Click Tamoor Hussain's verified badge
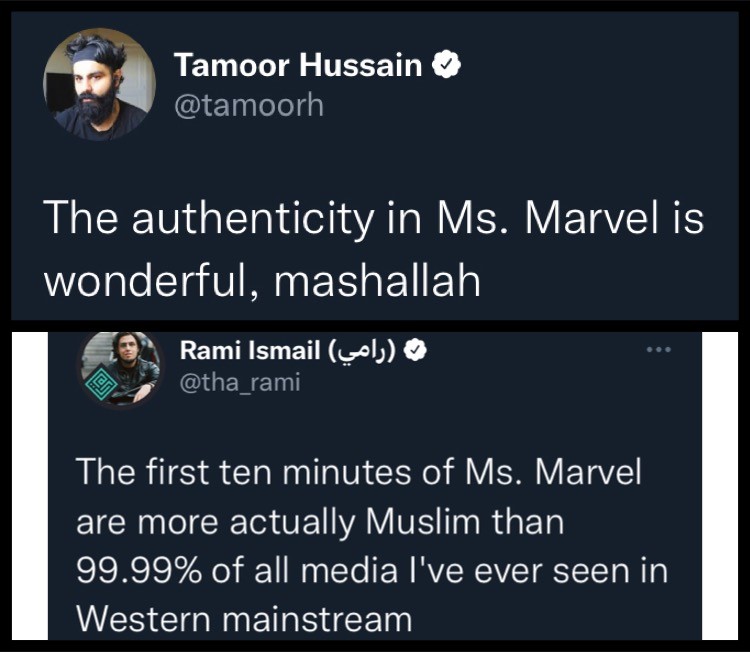The width and height of the screenshot is (750, 652). coord(445,67)
